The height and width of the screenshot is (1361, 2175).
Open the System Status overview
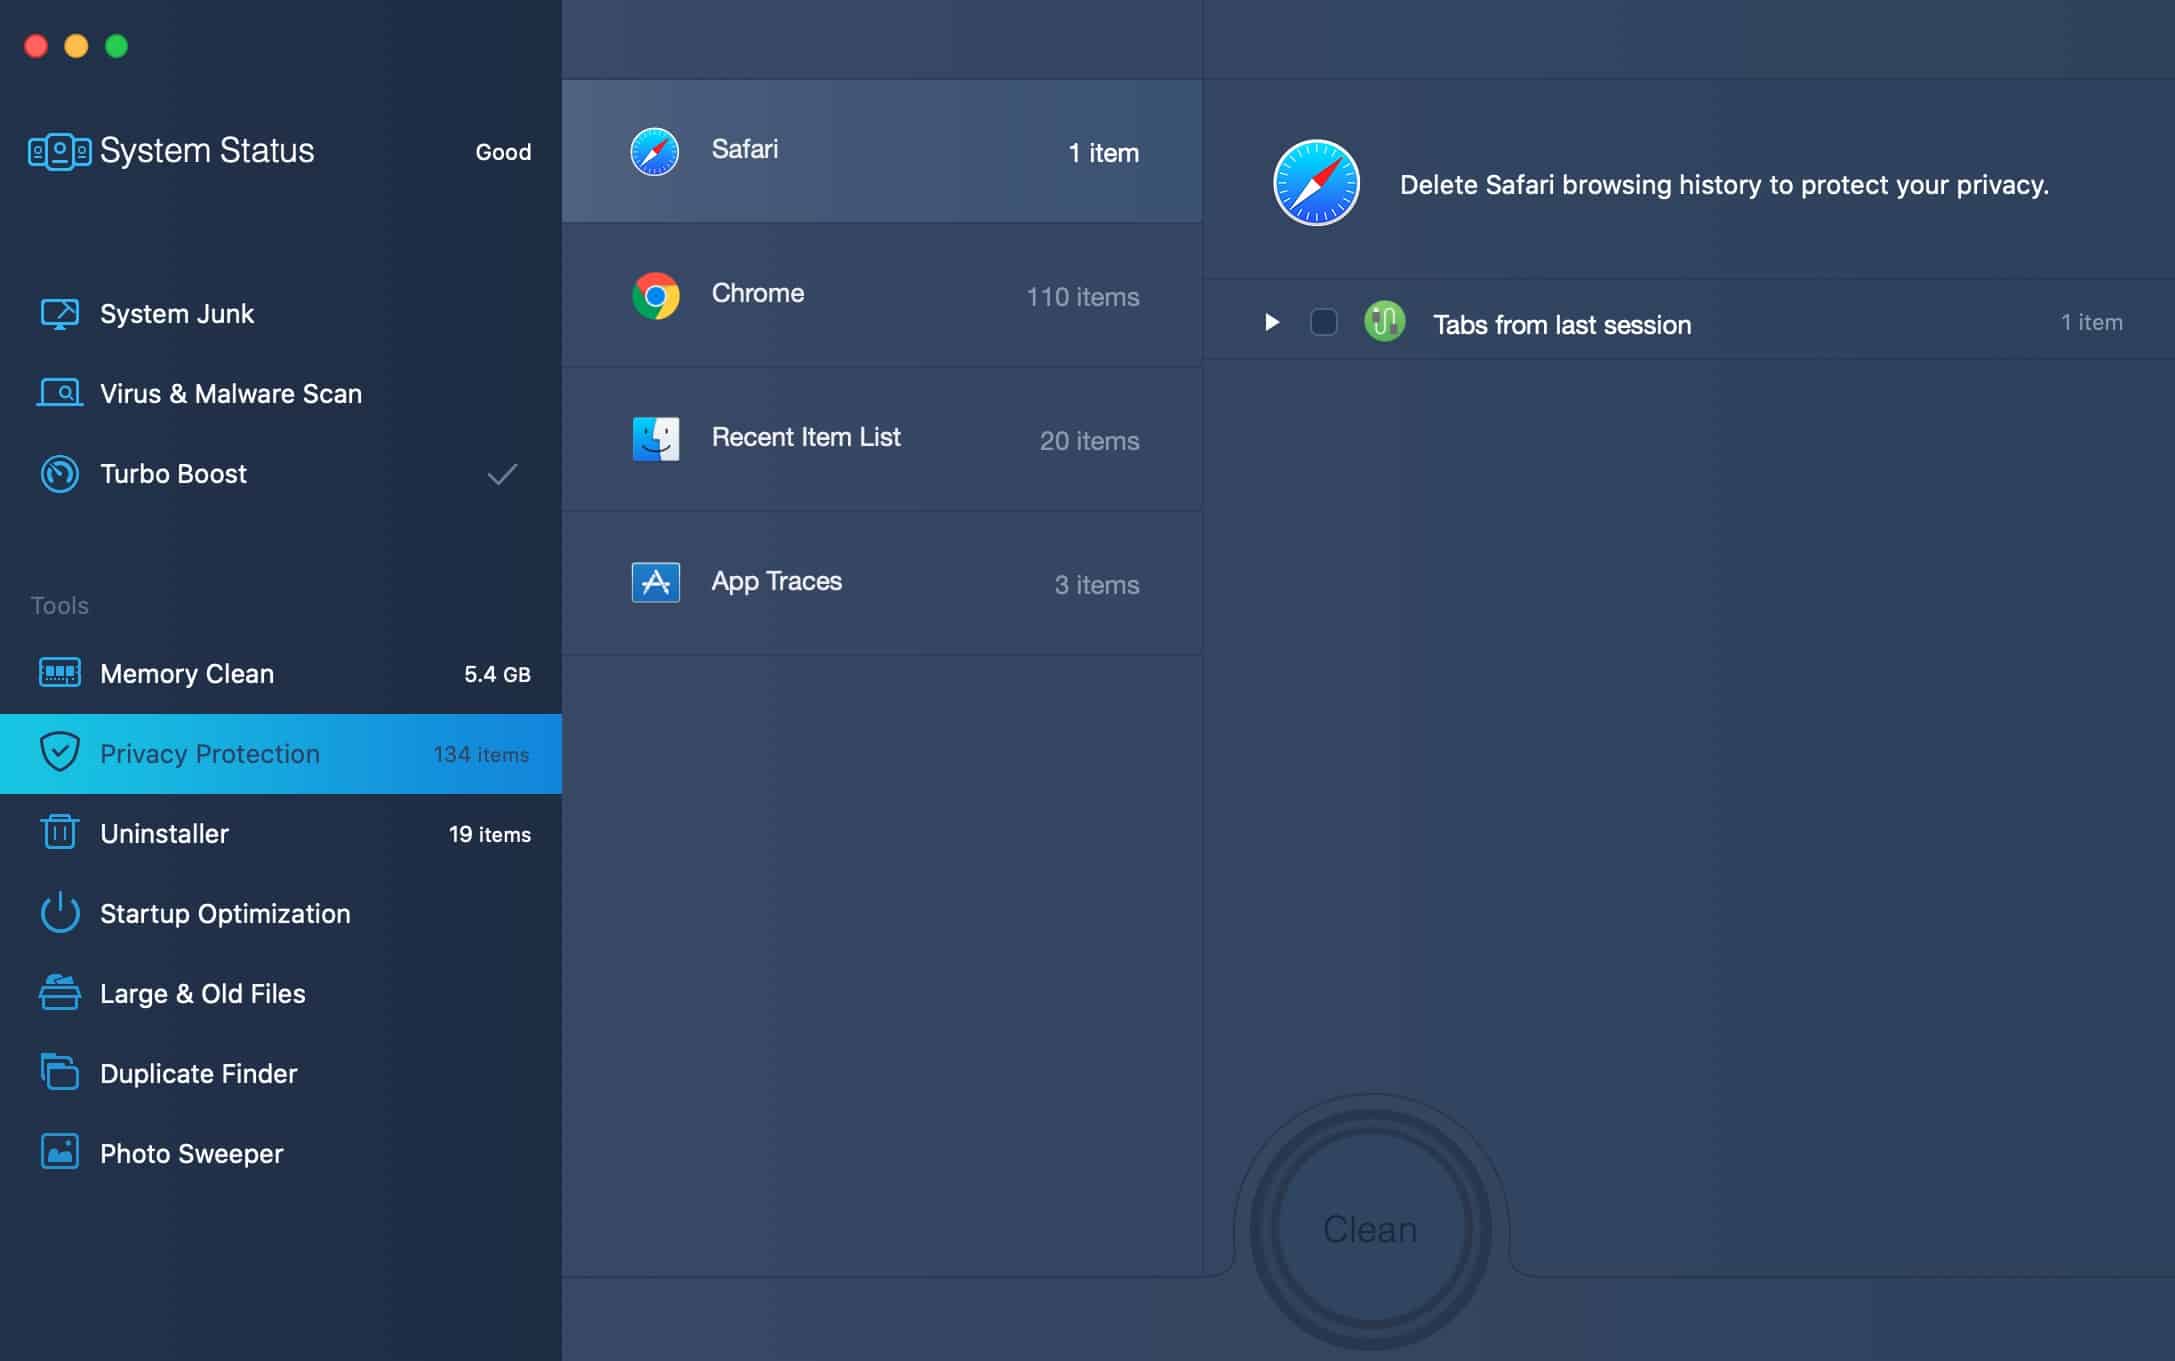click(205, 151)
